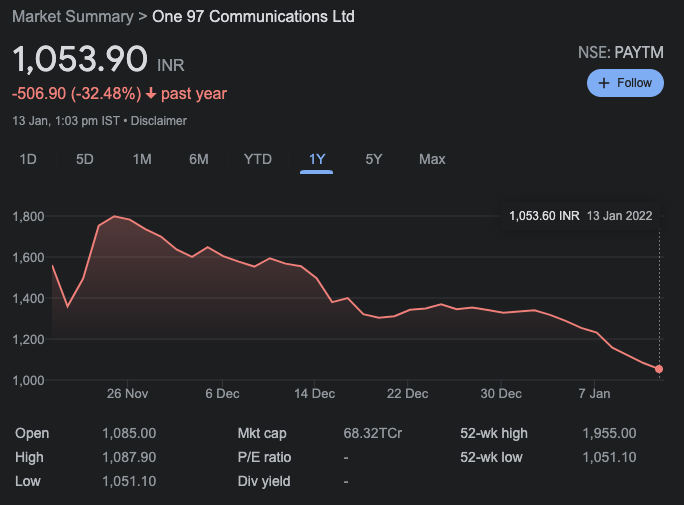Show the 5Y chart range

(374, 159)
